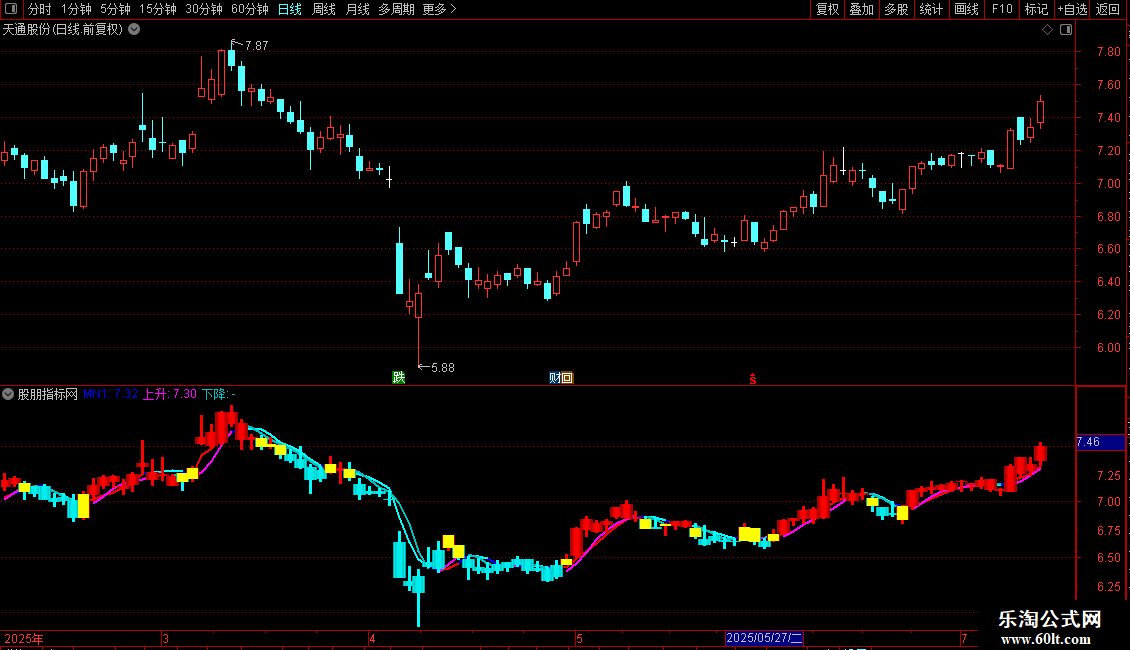1130x650 pixels.
Task: Open the F10 company info
Action: coord(1002,9)
